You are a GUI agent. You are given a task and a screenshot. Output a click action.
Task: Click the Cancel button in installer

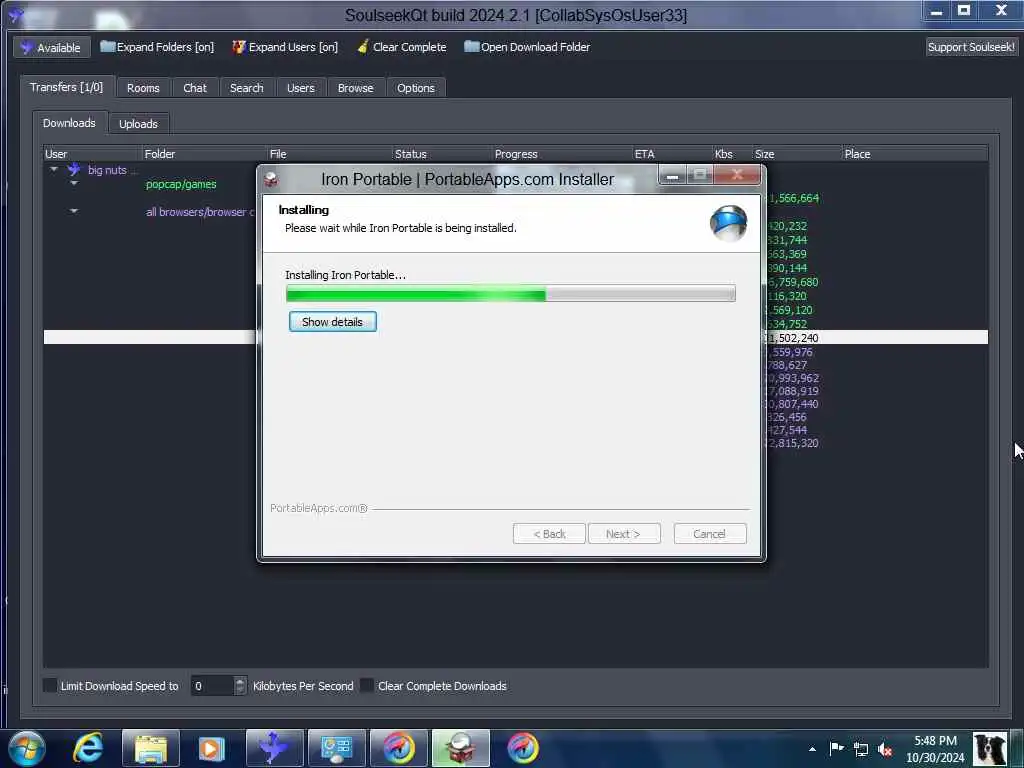pos(709,534)
